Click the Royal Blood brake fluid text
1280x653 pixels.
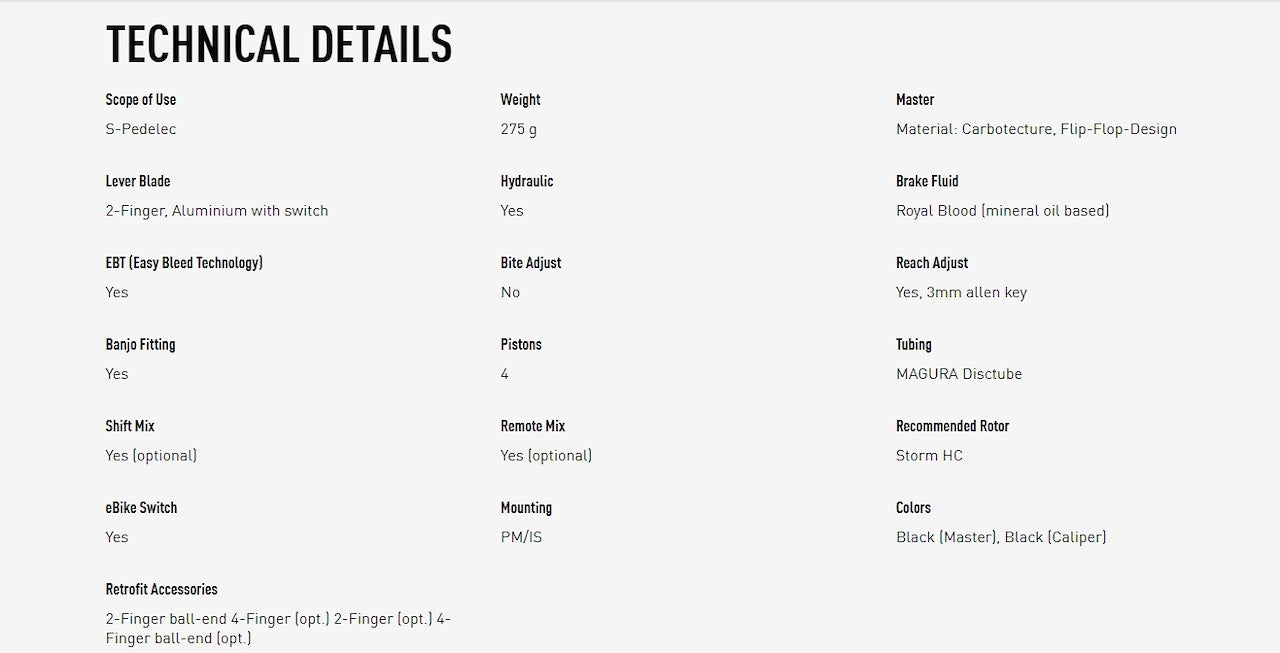(1002, 211)
